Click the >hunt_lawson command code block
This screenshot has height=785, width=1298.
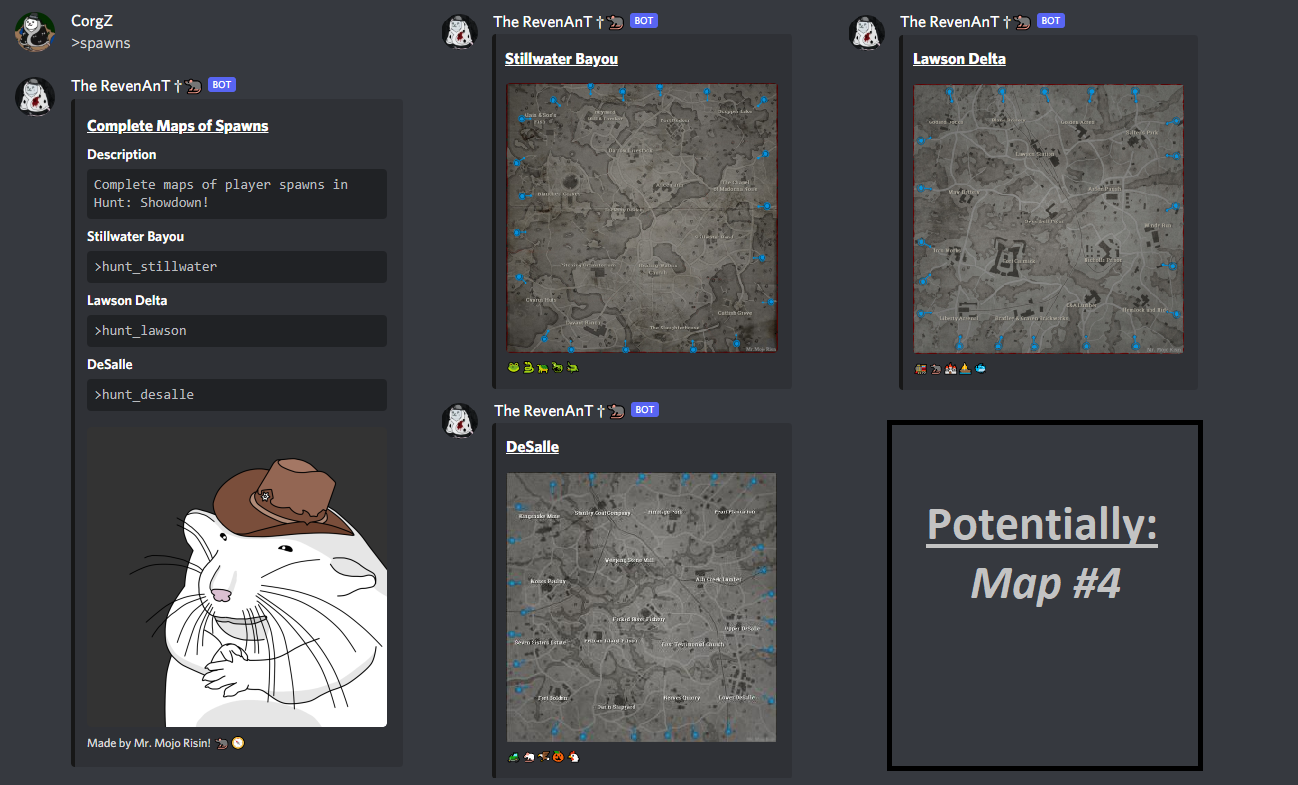click(237, 331)
